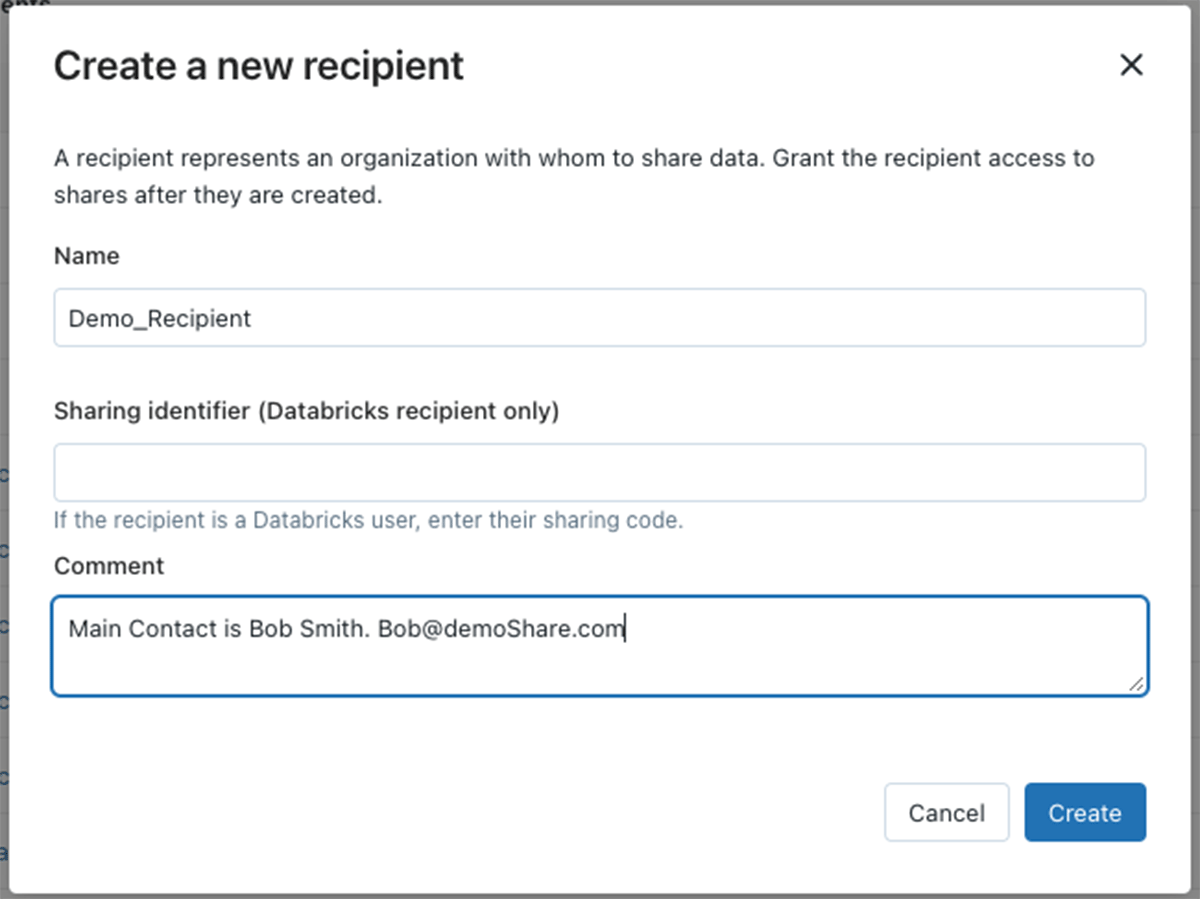Close the Create a new recipient dialog
The width and height of the screenshot is (1200, 899).
tap(1130, 66)
